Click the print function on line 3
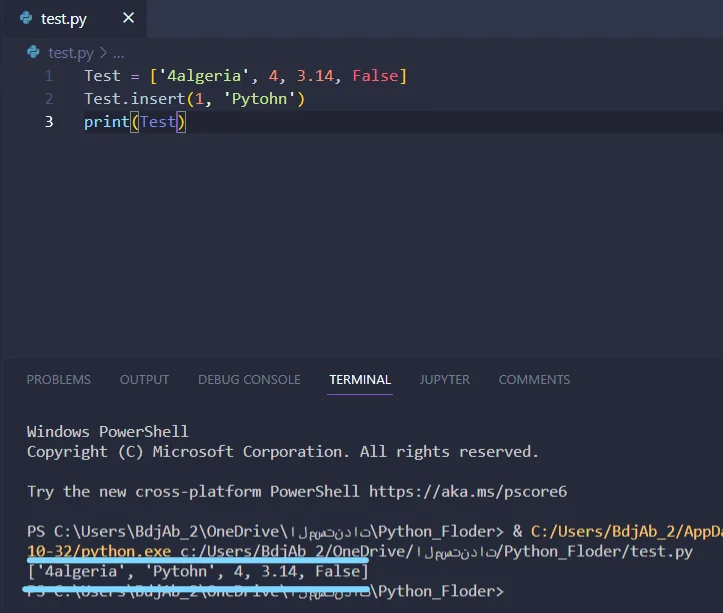This screenshot has width=723, height=613. coord(106,122)
